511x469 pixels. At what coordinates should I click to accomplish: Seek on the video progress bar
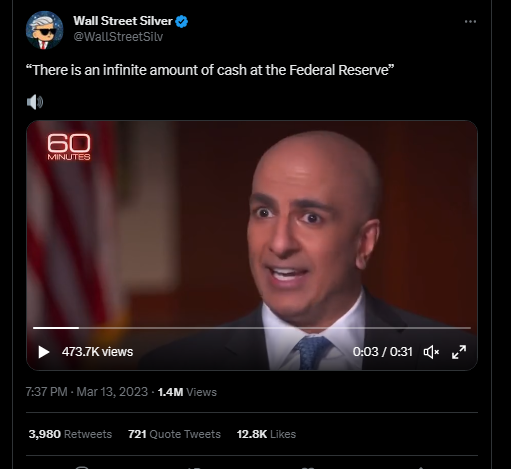[252, 328]
